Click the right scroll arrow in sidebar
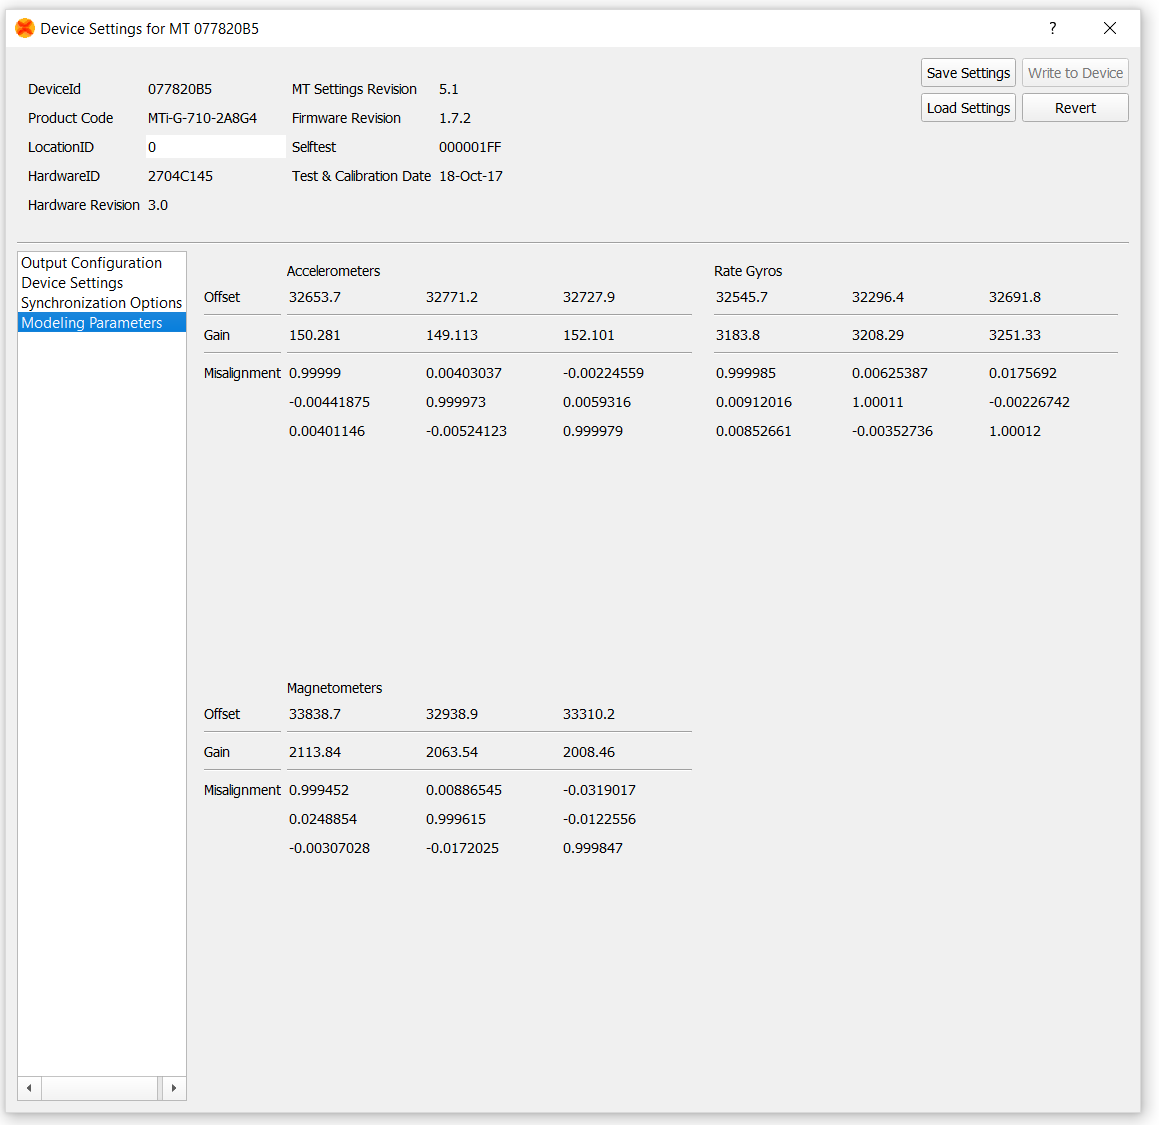 click(174, 1088)
